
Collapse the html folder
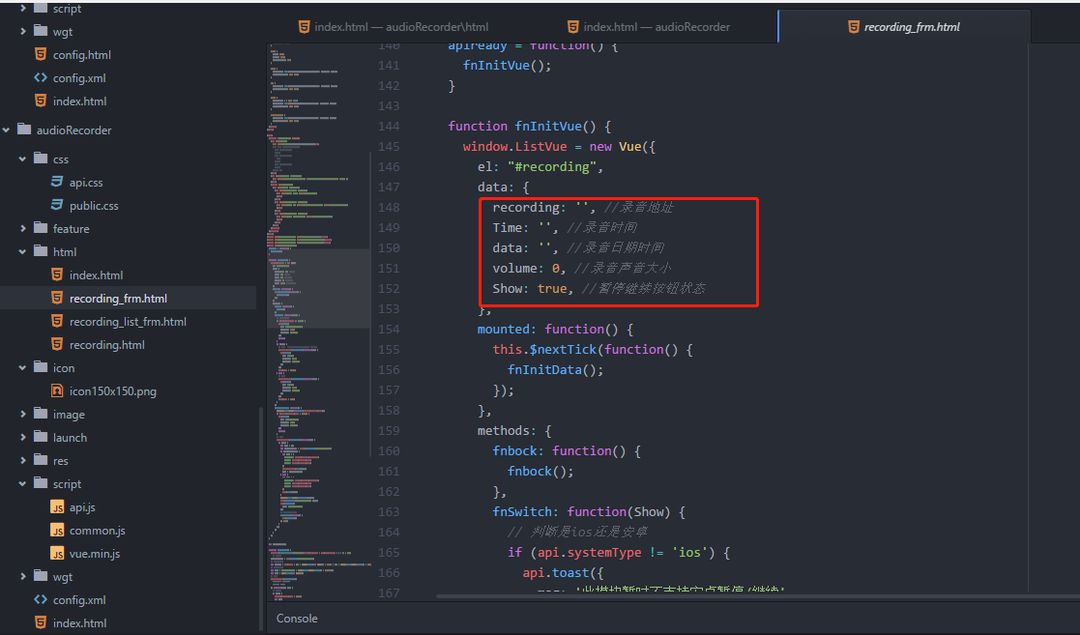[x=23, y=252]
